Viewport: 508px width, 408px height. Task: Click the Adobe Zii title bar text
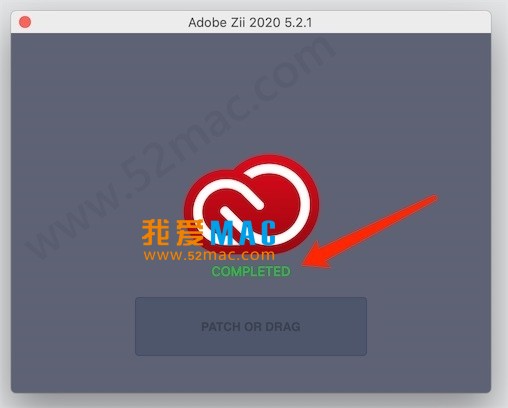(x=250, y=23)
